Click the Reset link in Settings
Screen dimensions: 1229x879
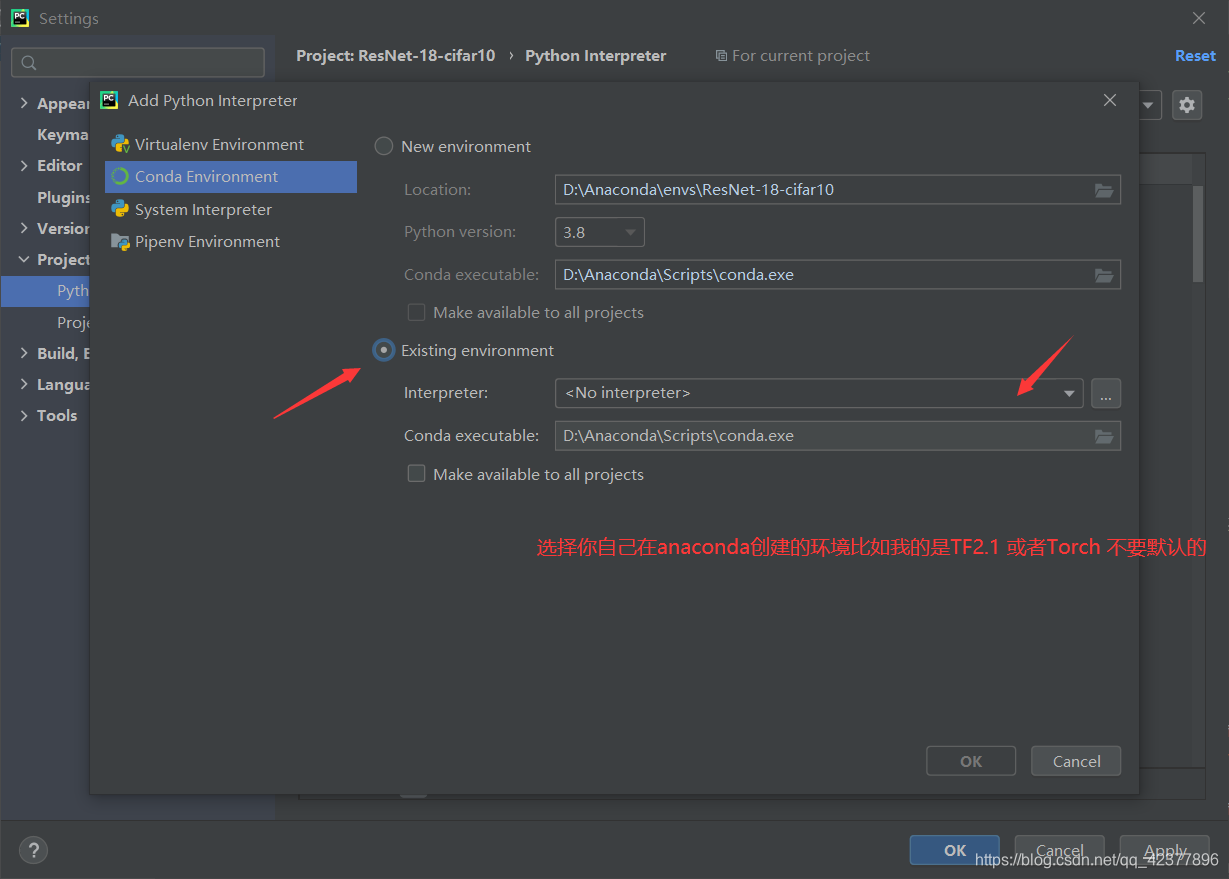click(x=1195, y=56)
